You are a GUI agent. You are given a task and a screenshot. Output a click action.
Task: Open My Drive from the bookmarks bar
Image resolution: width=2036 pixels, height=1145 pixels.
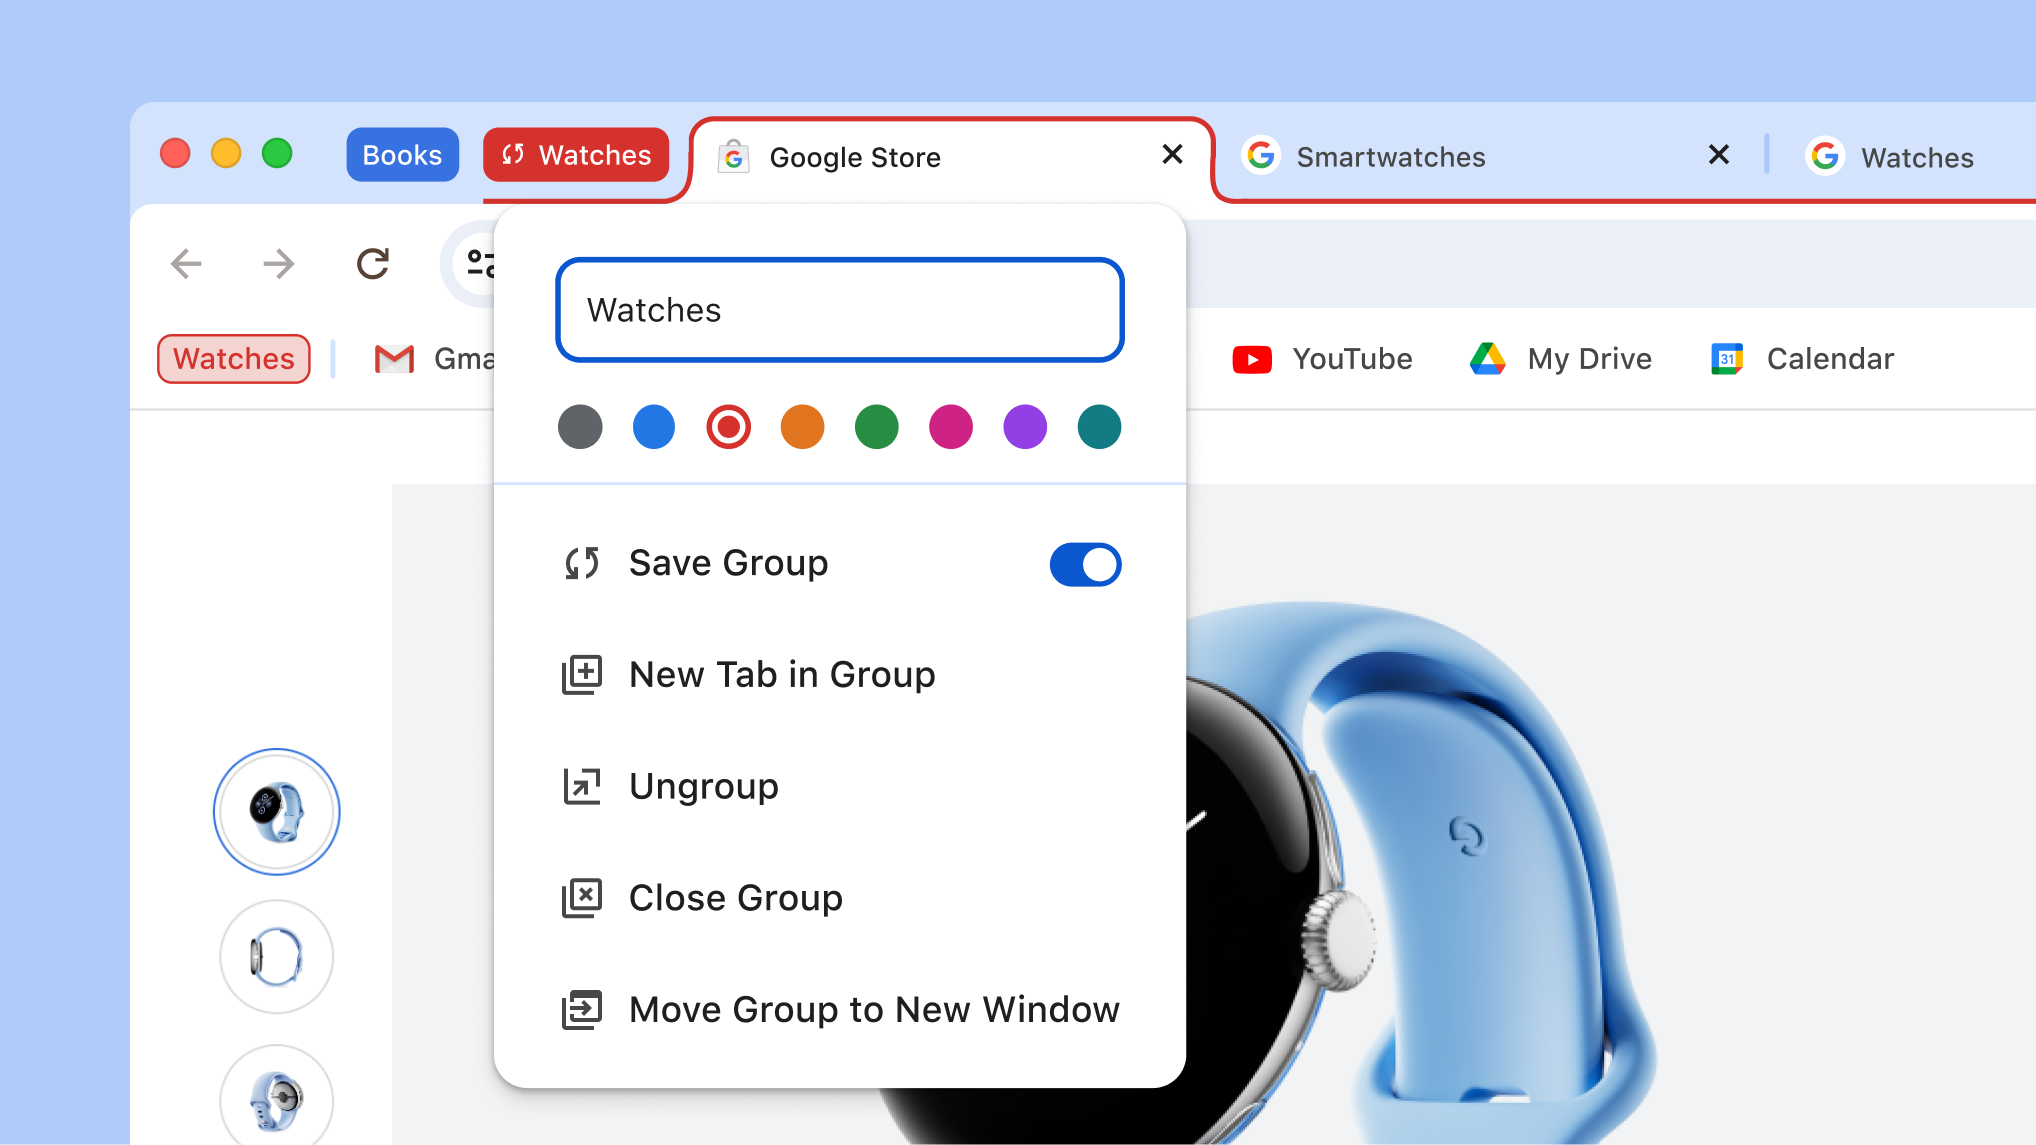(x=1560, y=359)
